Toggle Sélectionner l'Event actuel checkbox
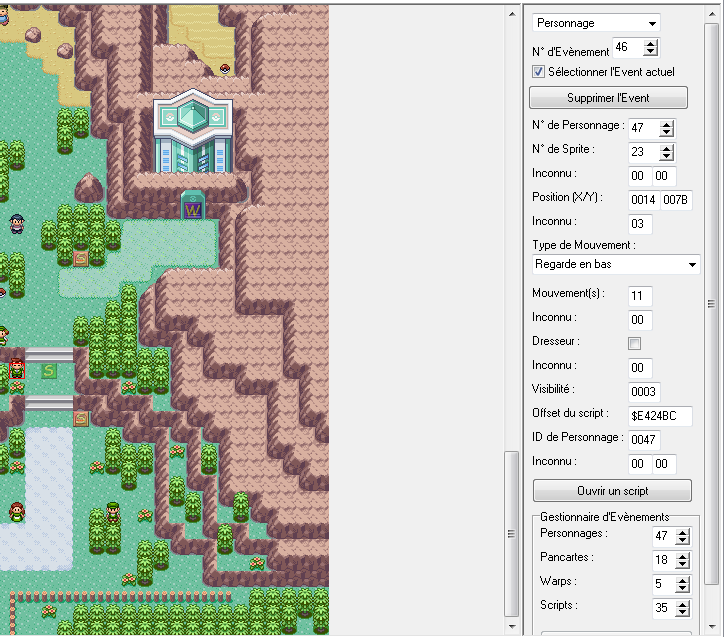Image resolution: width=725 pixels, height=637 pixels. click(538, 72)
